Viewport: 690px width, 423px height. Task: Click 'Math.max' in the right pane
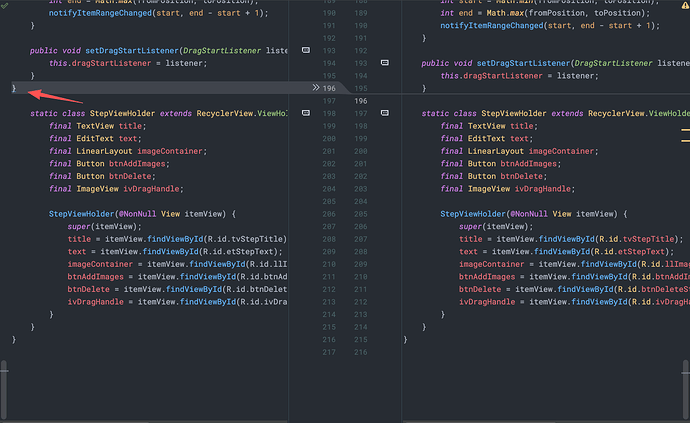[x=505, y=13]
